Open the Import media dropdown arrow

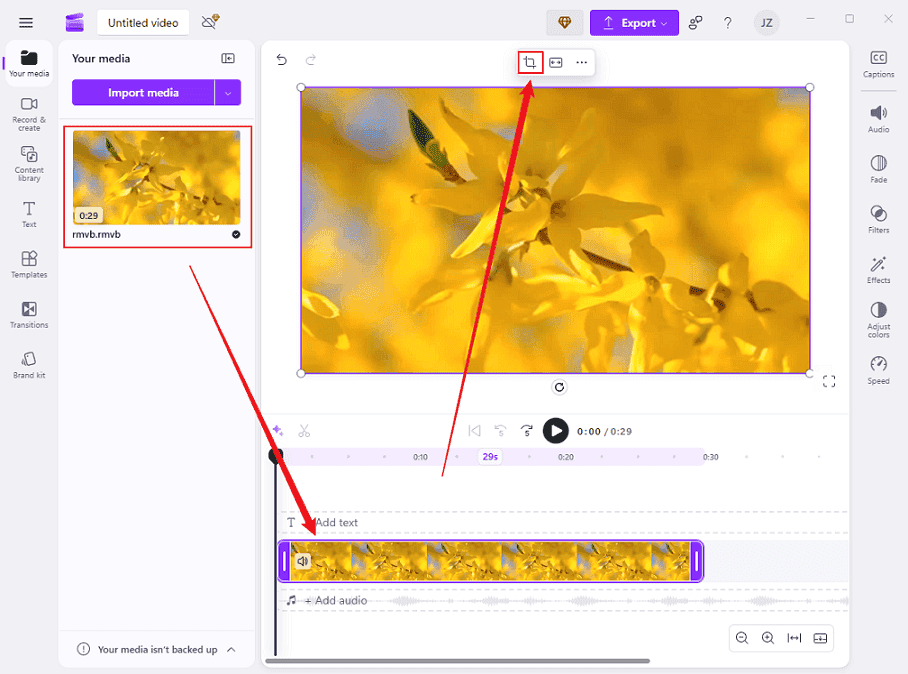click(x=228, y=92)
